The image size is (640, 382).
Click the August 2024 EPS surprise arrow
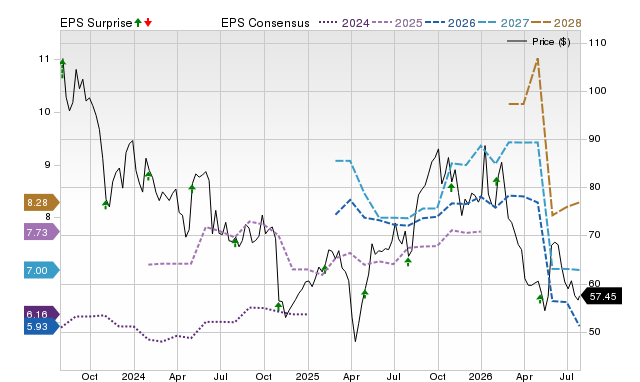pos(235,242)
